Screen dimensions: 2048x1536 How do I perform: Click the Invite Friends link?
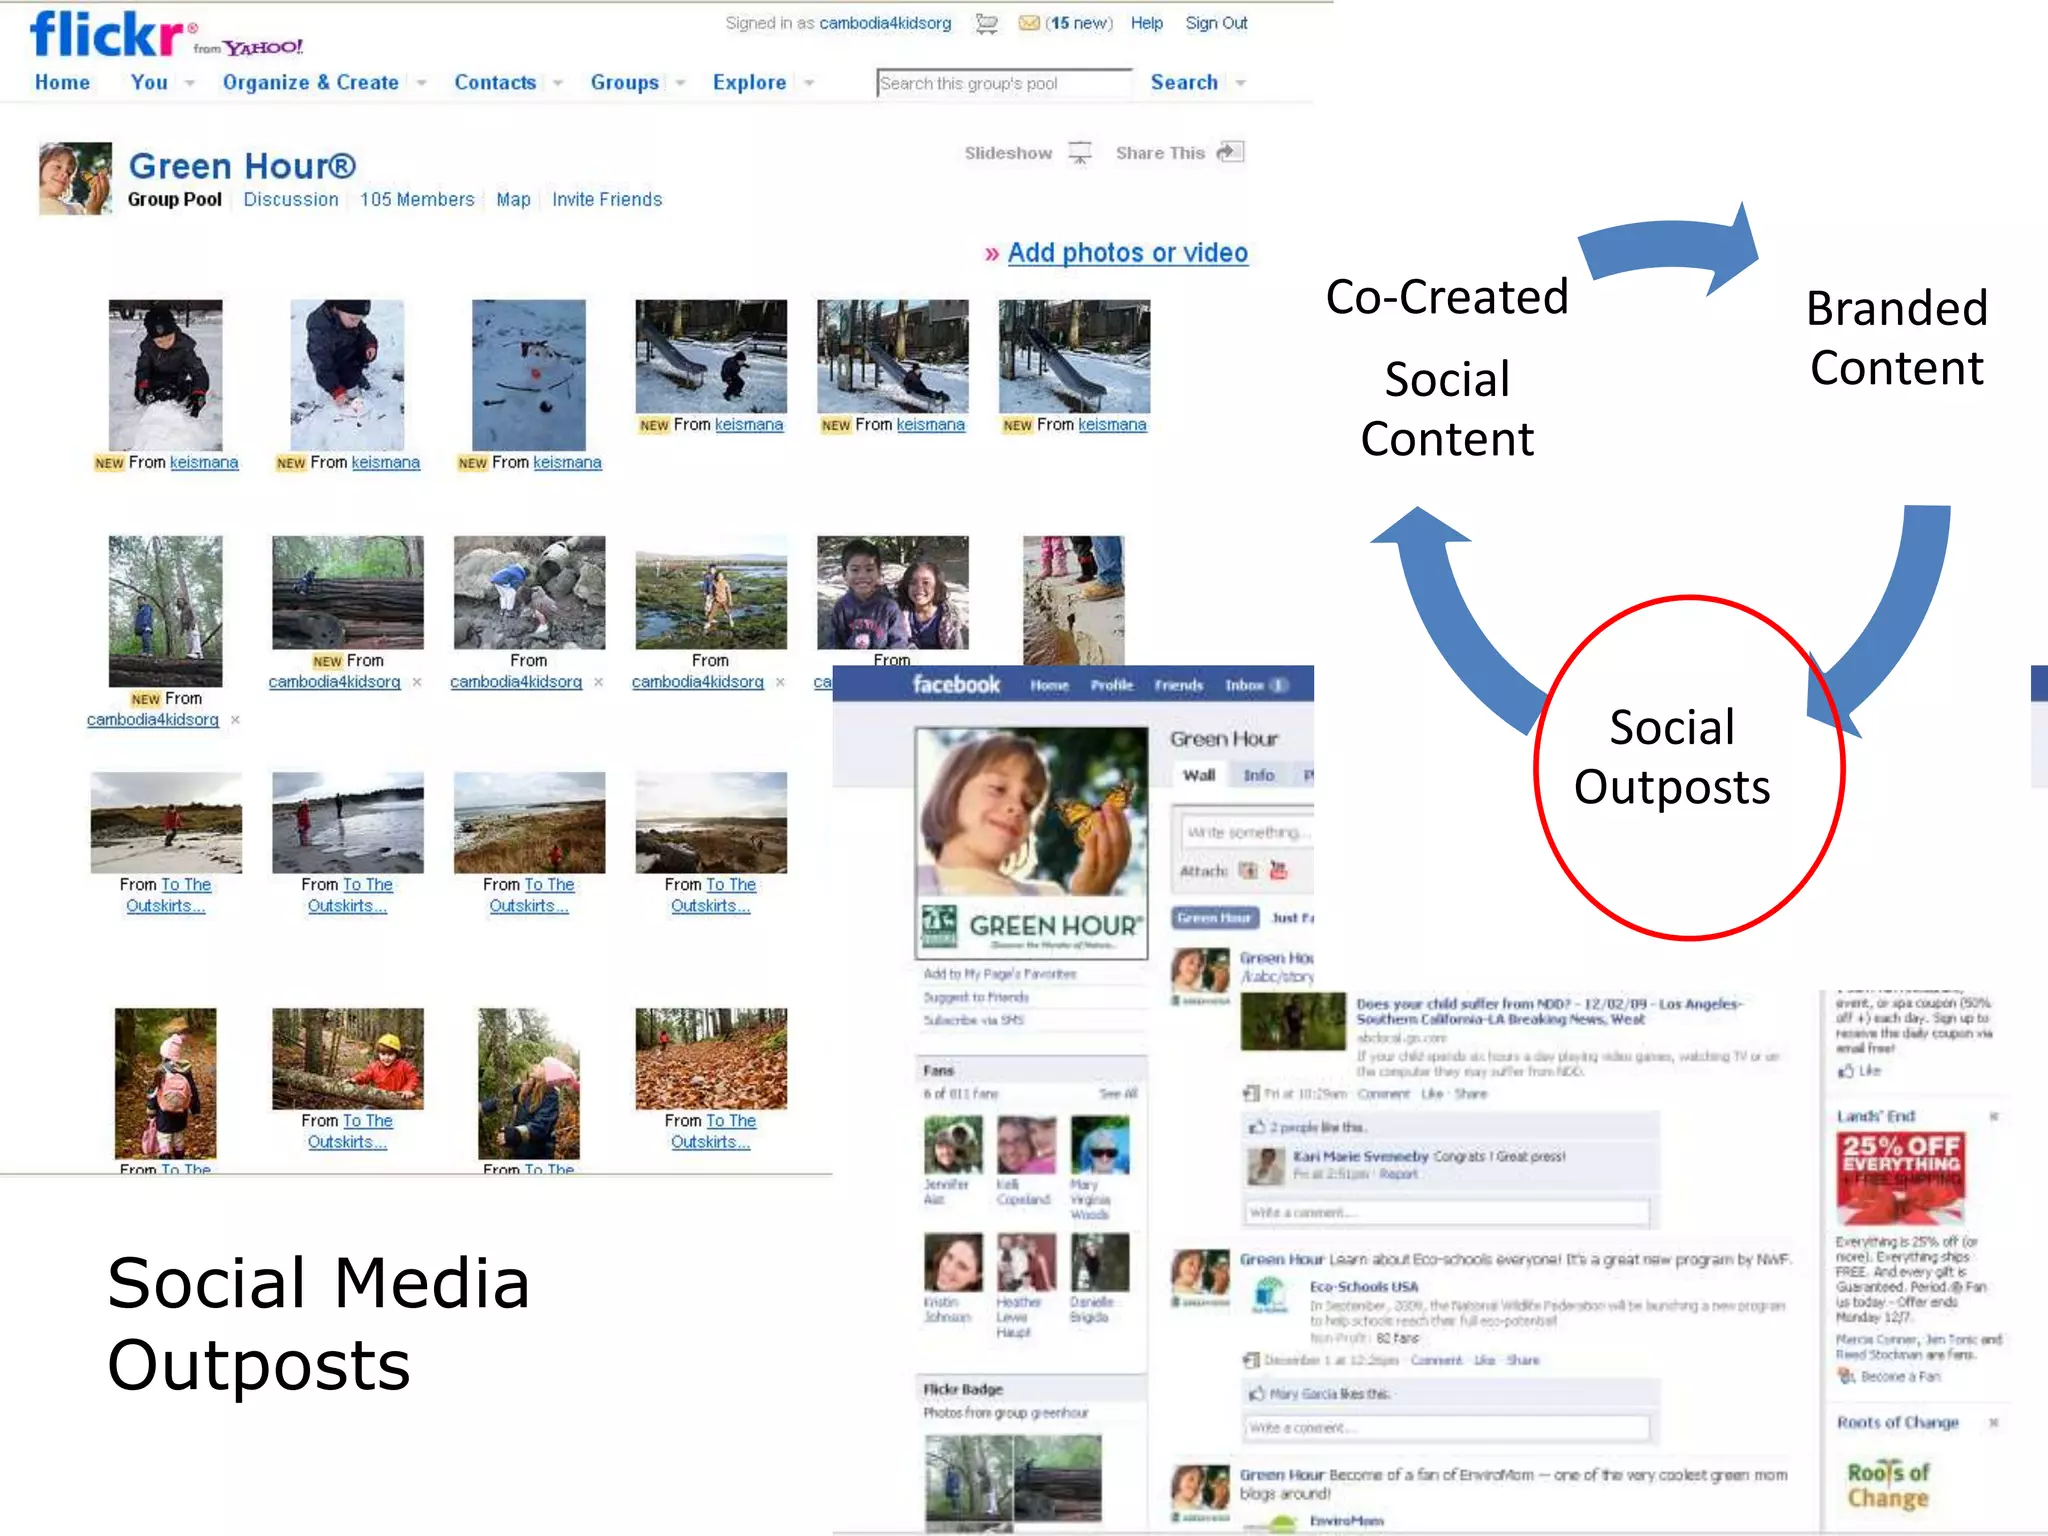[607, 200]
